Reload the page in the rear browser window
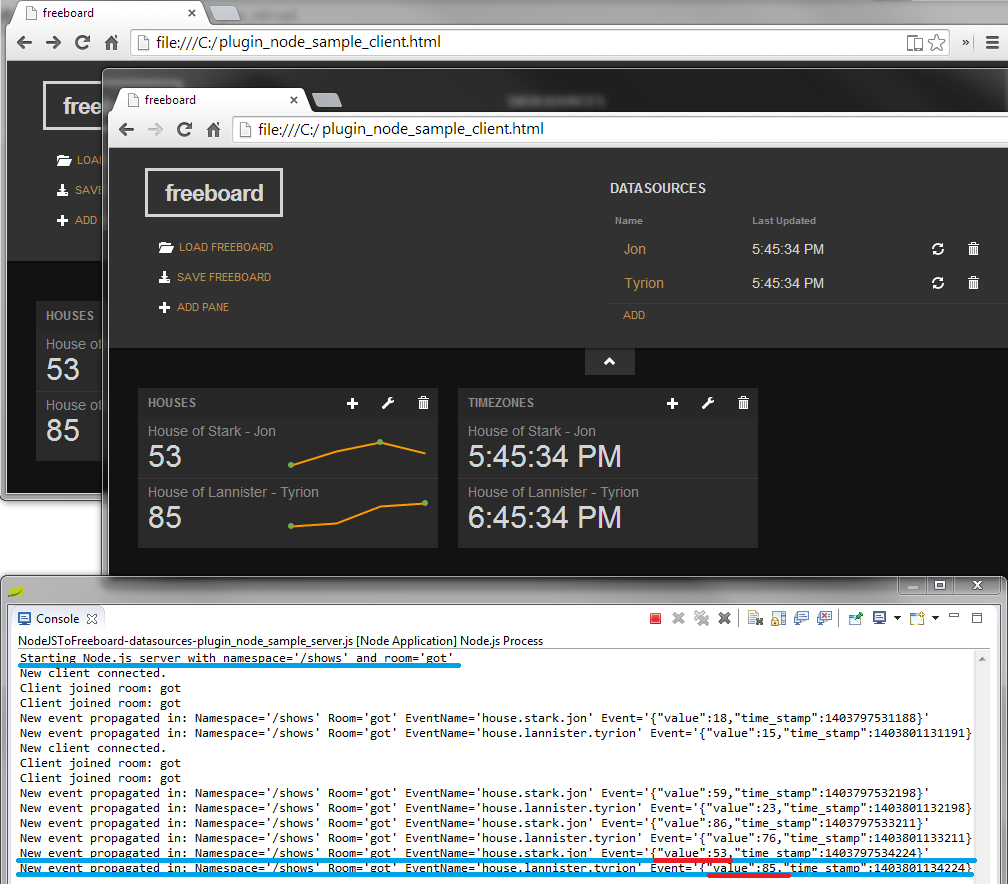The image size is (1008, 884). click(82, 42)
